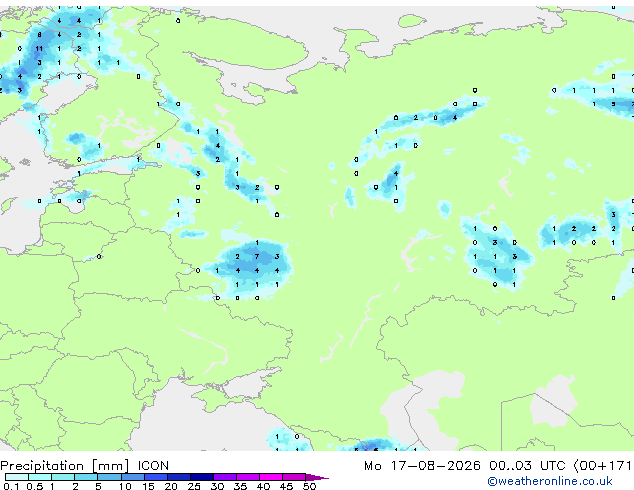Pick the 15–20 mm legend color swatch
Viewport: 634px width, 490px height.
tap(155, 477)
